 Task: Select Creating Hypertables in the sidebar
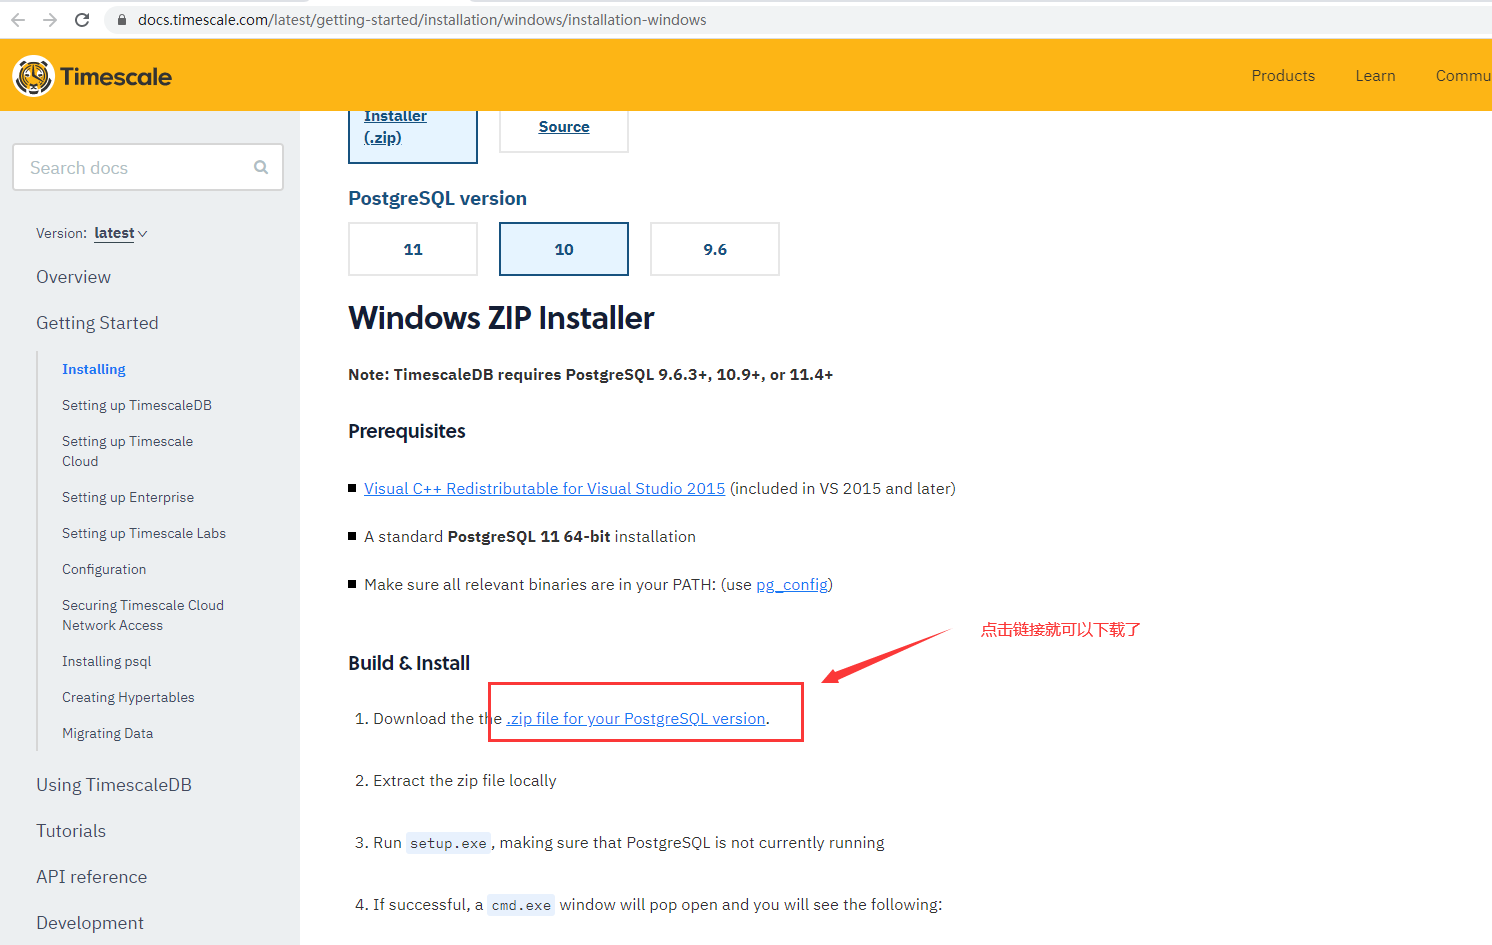click(x=128, y=696)
